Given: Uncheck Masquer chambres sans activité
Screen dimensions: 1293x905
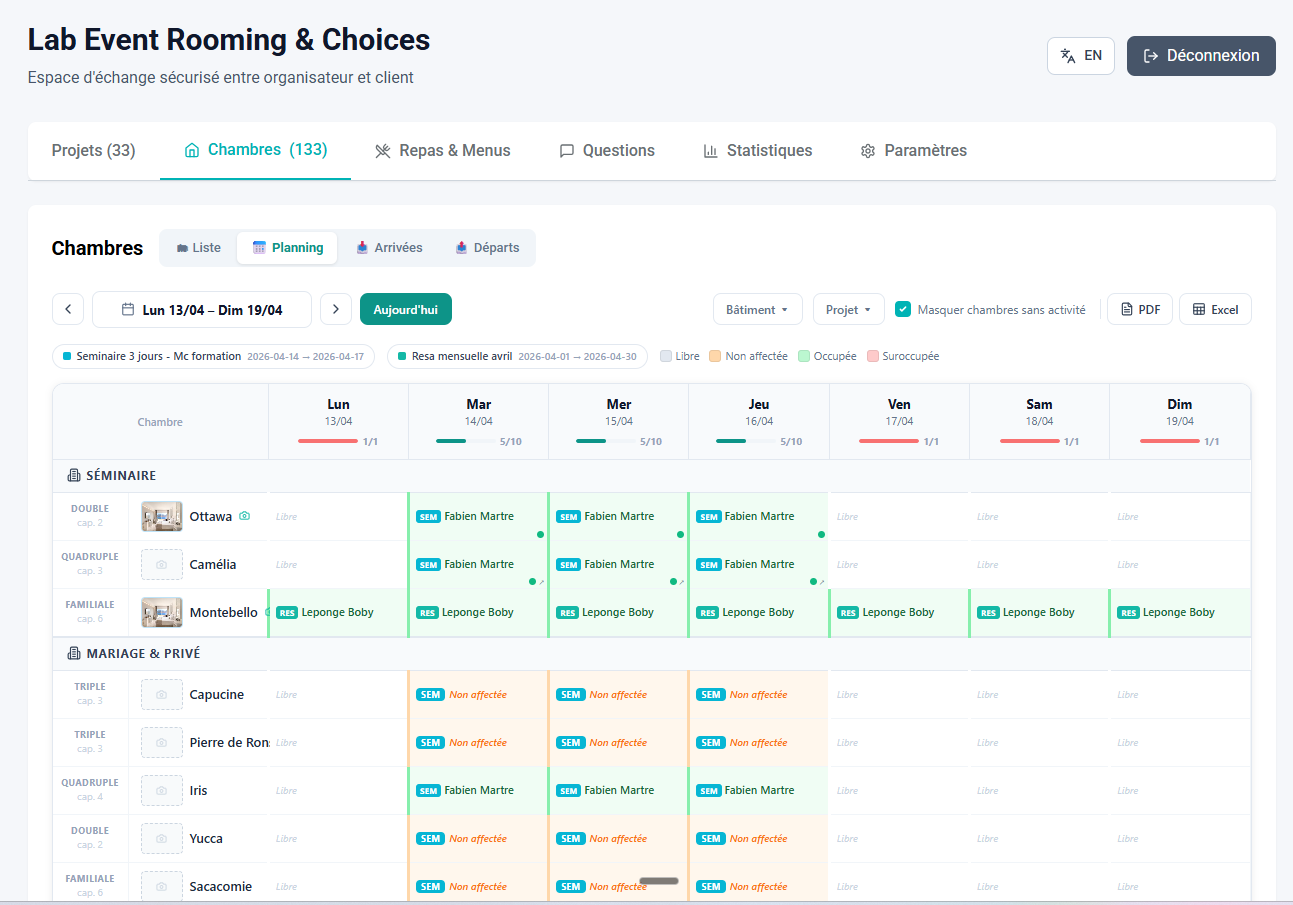Looking at the screenshot, I should click(903, 310).
